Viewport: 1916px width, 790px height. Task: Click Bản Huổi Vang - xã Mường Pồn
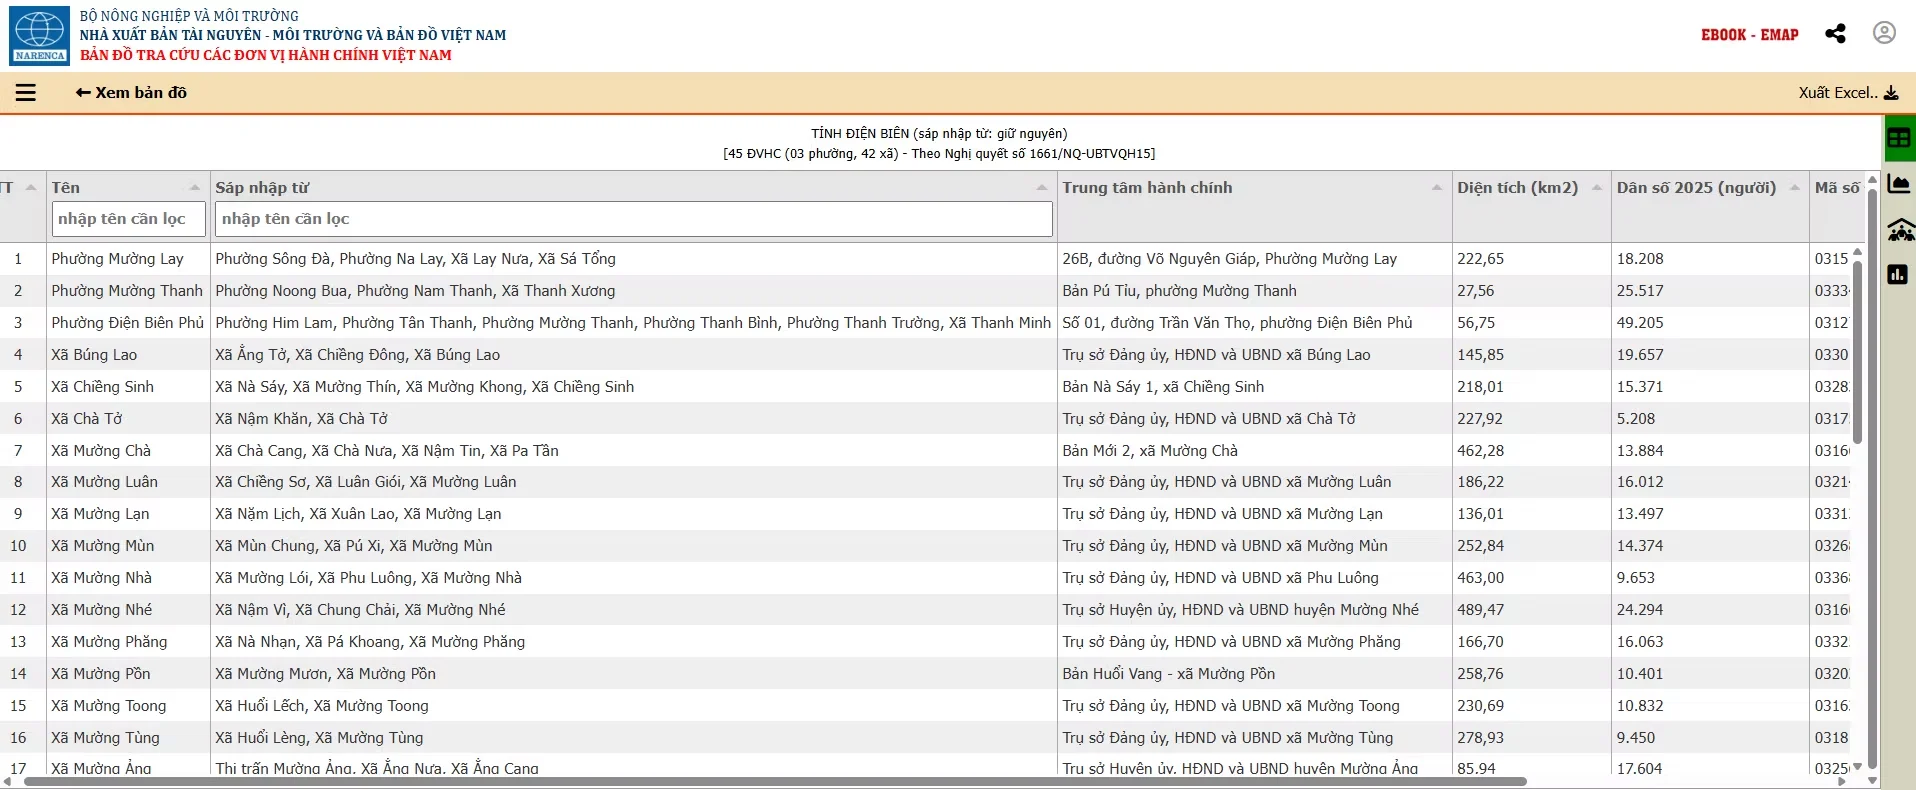1169,674
